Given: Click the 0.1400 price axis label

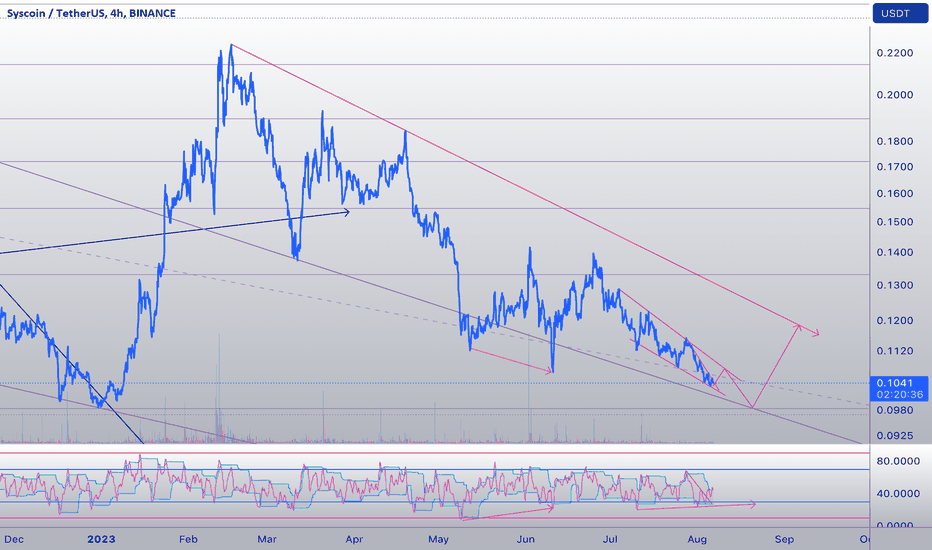Looking at the screenshot, I should coord(895,252).
